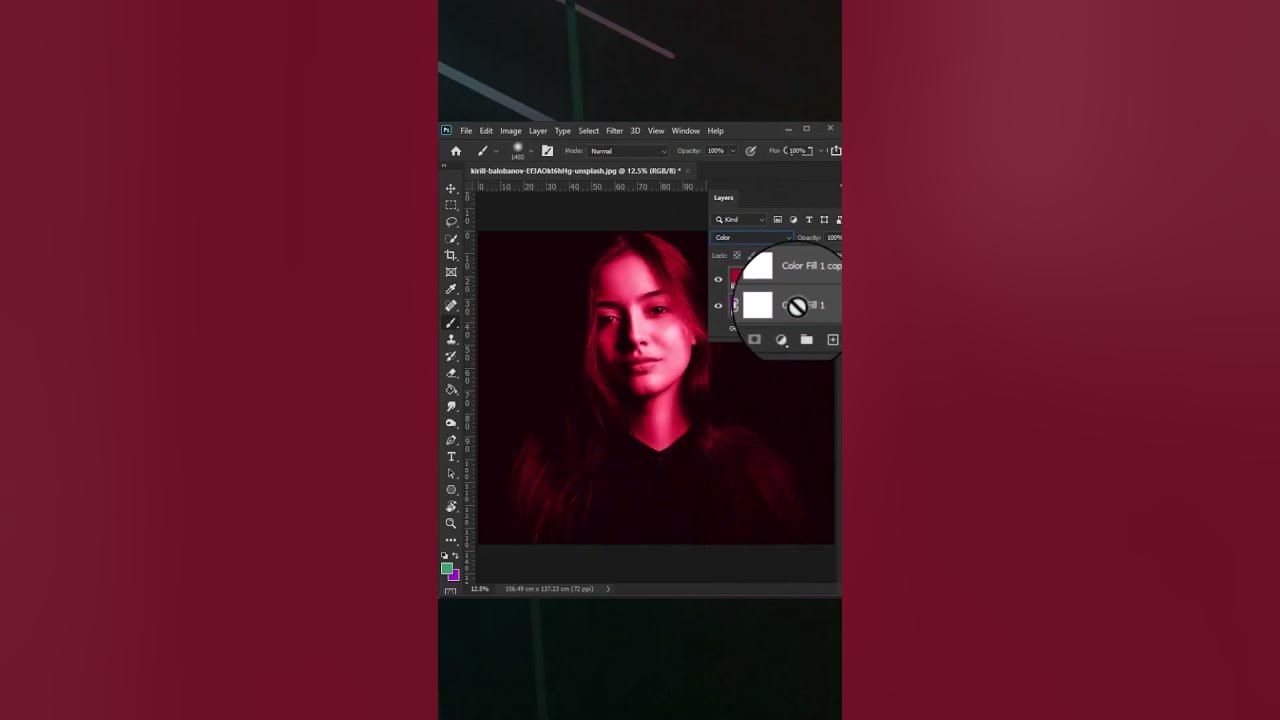This screenshot has height=720, width=1280.
Task: Toggle type layer filter in Layers panel
Action: [x=809, y=220]
